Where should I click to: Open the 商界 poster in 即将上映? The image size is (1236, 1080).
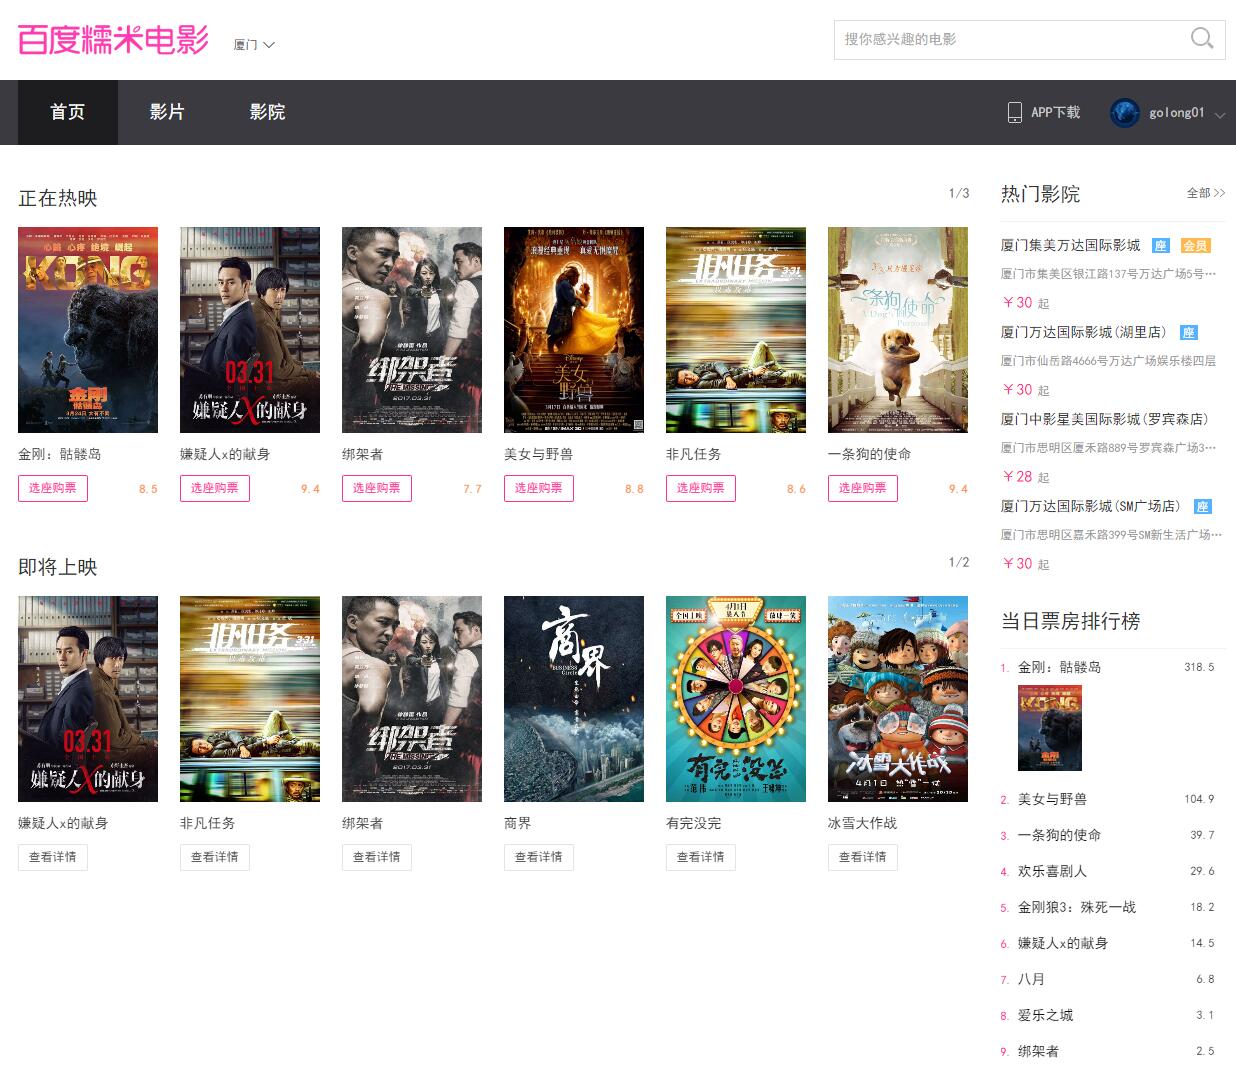click(x=574, y=699)
